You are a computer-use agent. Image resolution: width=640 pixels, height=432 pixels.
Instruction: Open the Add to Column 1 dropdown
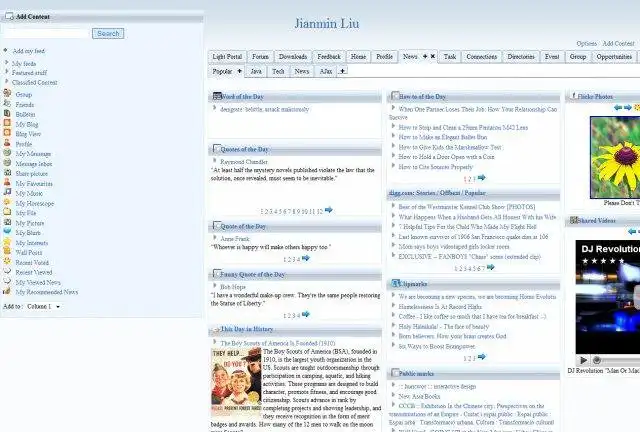click(x=44, y=306)
